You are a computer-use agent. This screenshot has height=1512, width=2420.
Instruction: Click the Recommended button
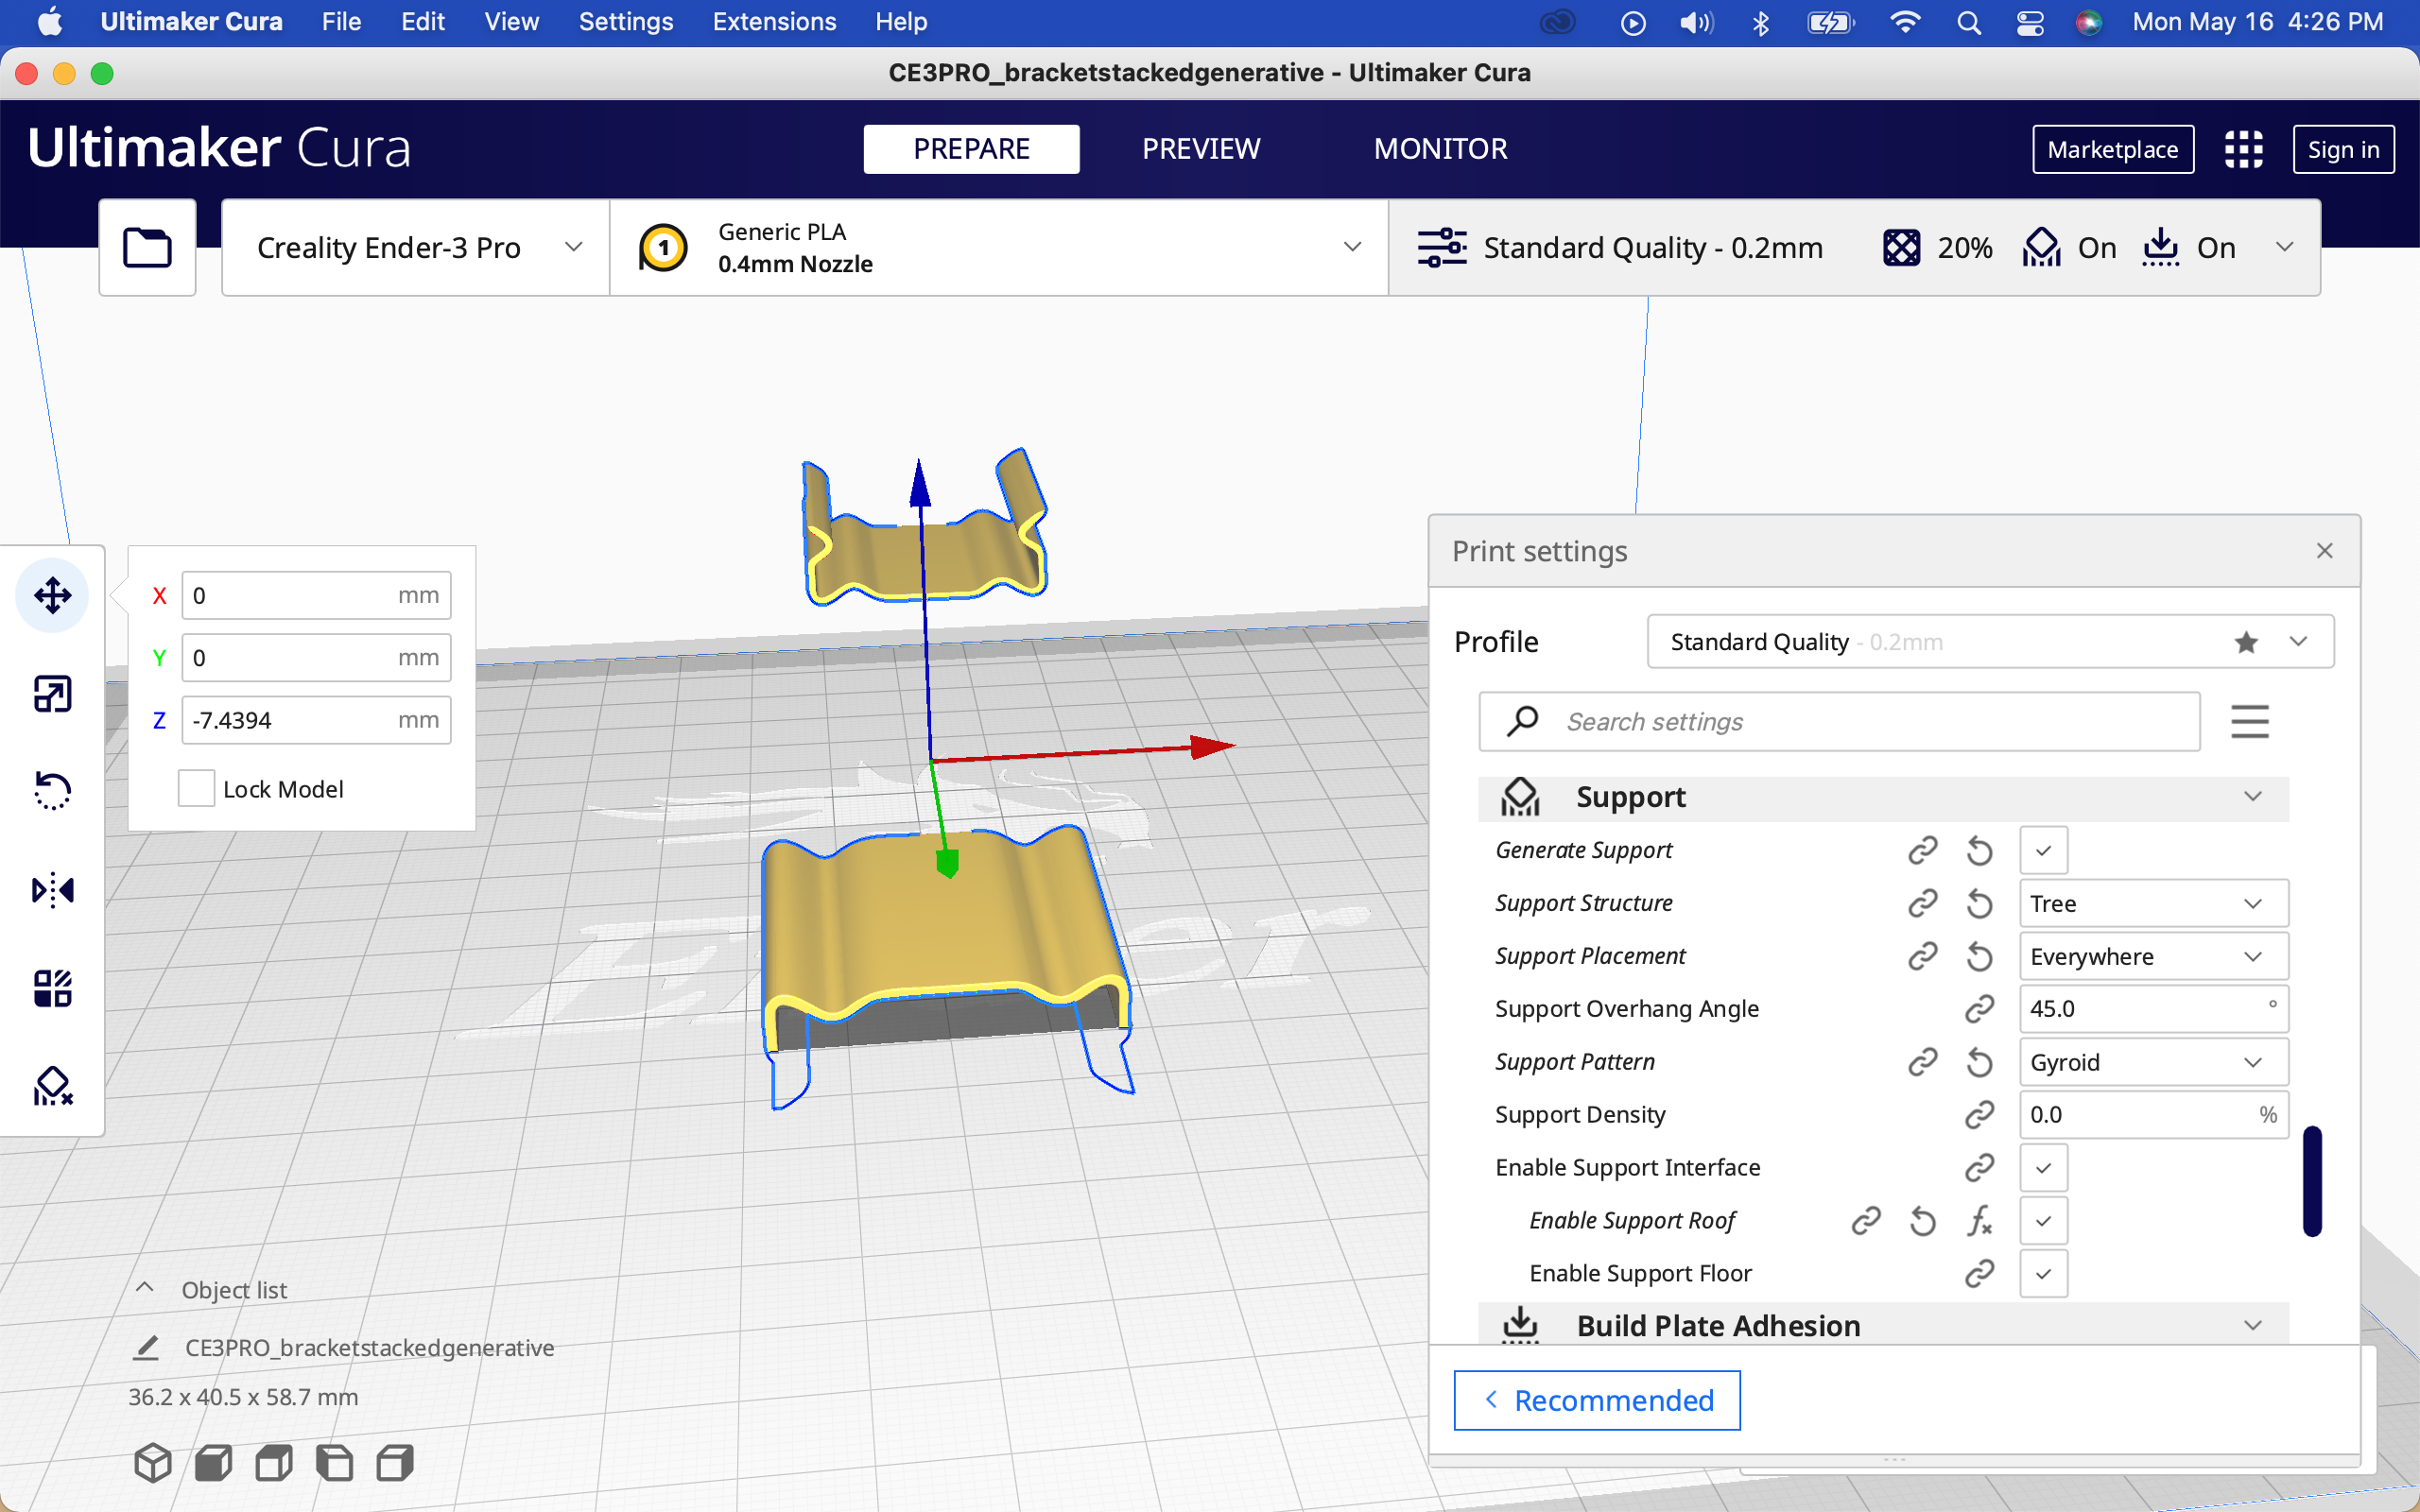coord(1596,1400)
